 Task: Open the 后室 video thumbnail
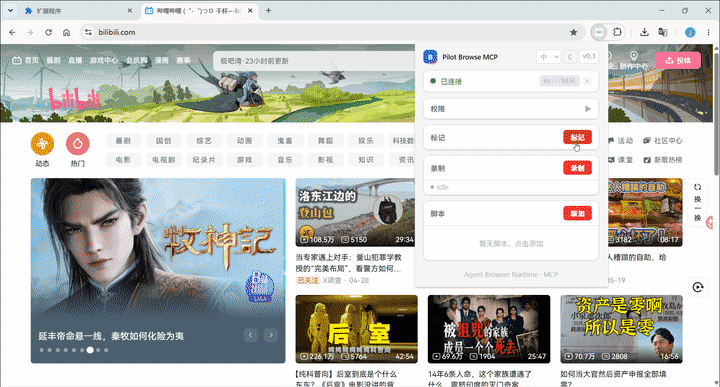click(356, 329)
